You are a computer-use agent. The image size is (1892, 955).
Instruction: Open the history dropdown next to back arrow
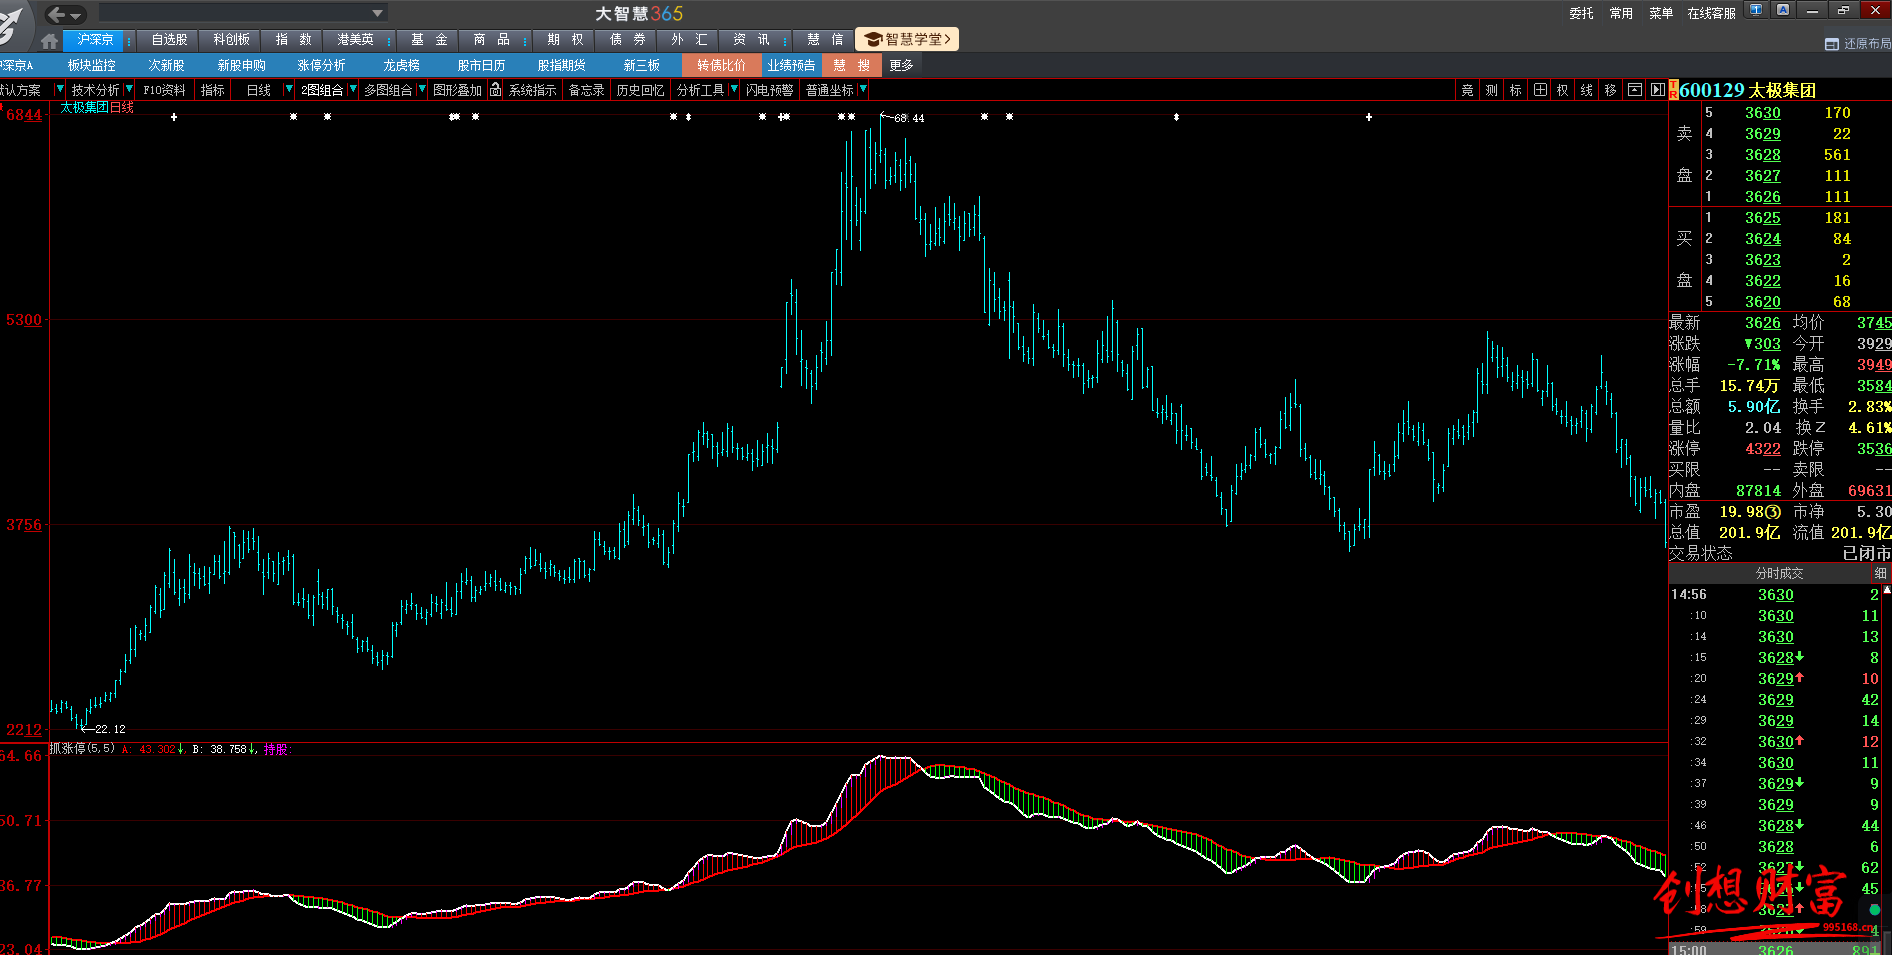76,15
